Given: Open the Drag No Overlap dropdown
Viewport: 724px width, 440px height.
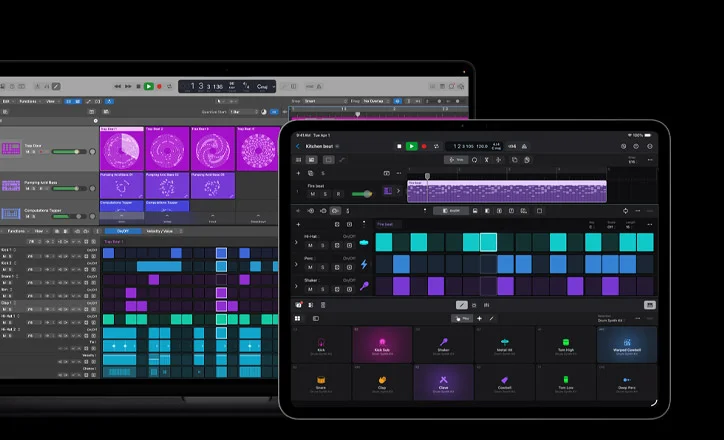Looking at the screenshot, I should coord(376,101).
